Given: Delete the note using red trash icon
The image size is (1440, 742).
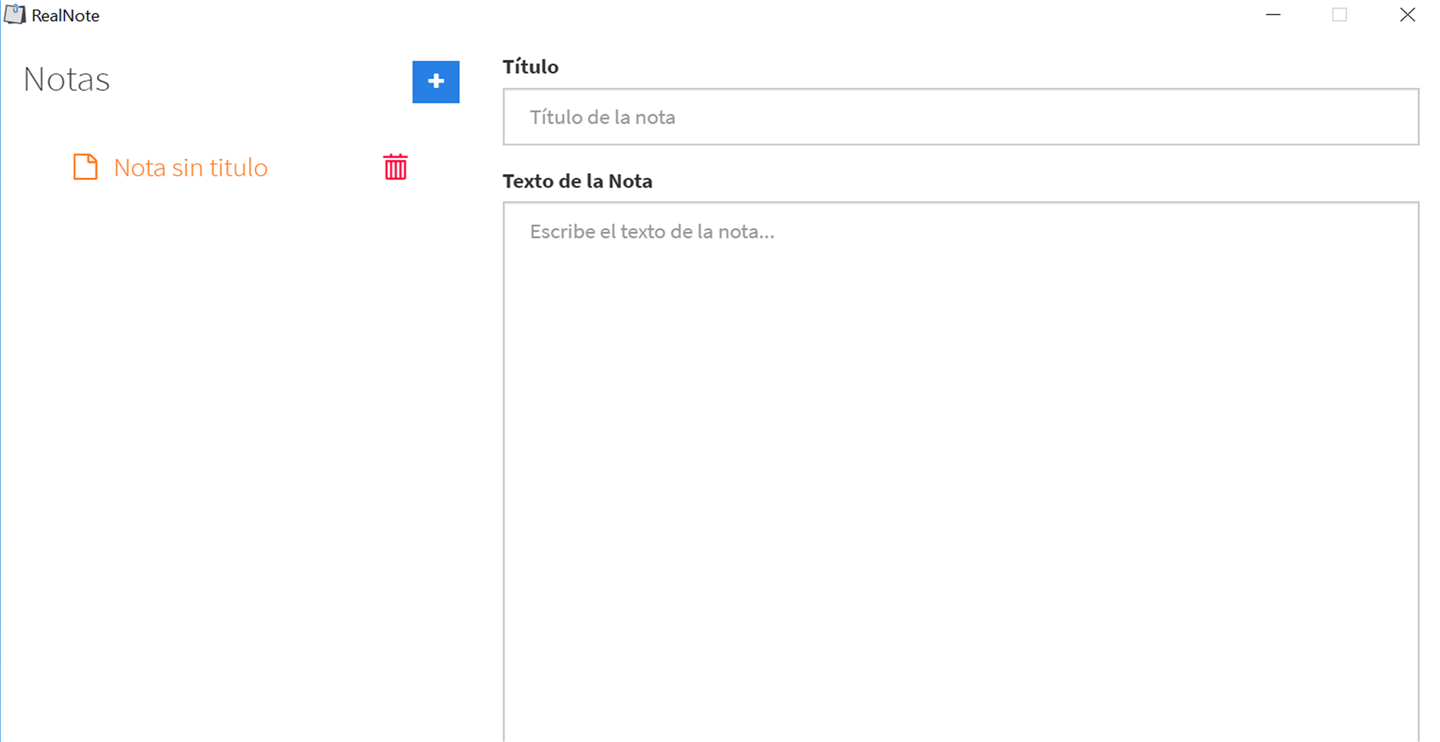Looking at the screenshot, I should [395, 167].
